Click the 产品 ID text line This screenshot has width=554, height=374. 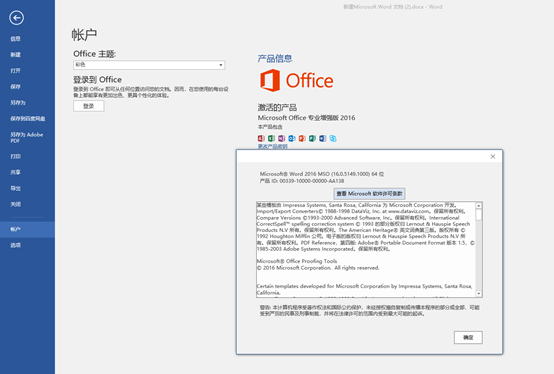pyautogui.click(x=302, y=181)
